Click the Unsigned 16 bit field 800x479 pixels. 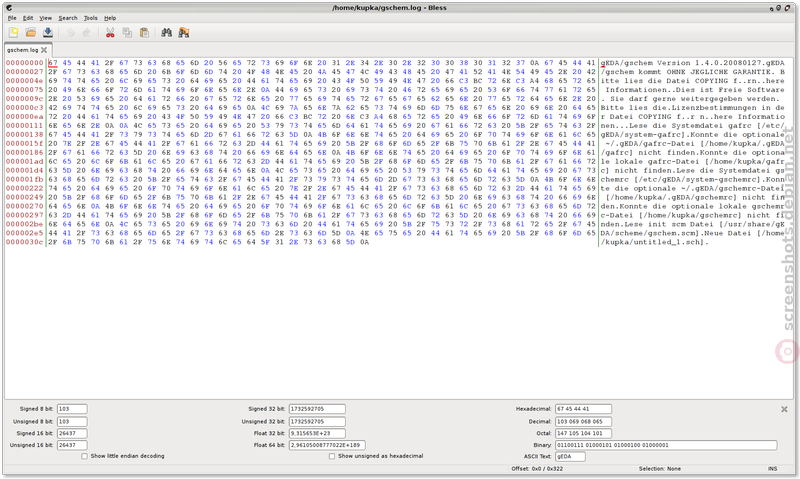[72, 445]
